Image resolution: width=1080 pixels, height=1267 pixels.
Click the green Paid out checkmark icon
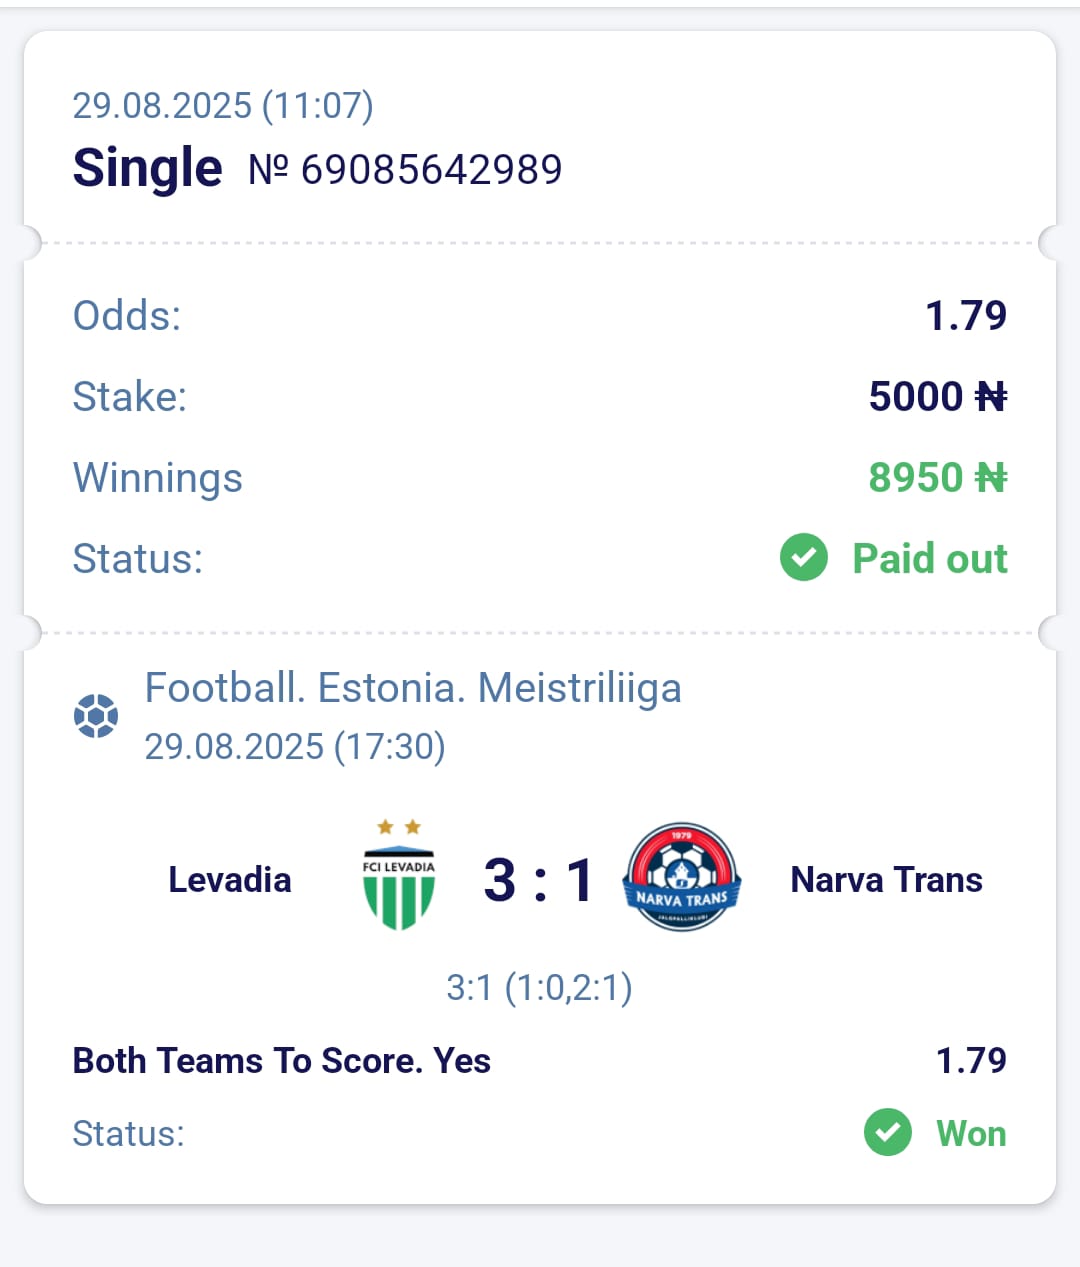coord(804,558)
